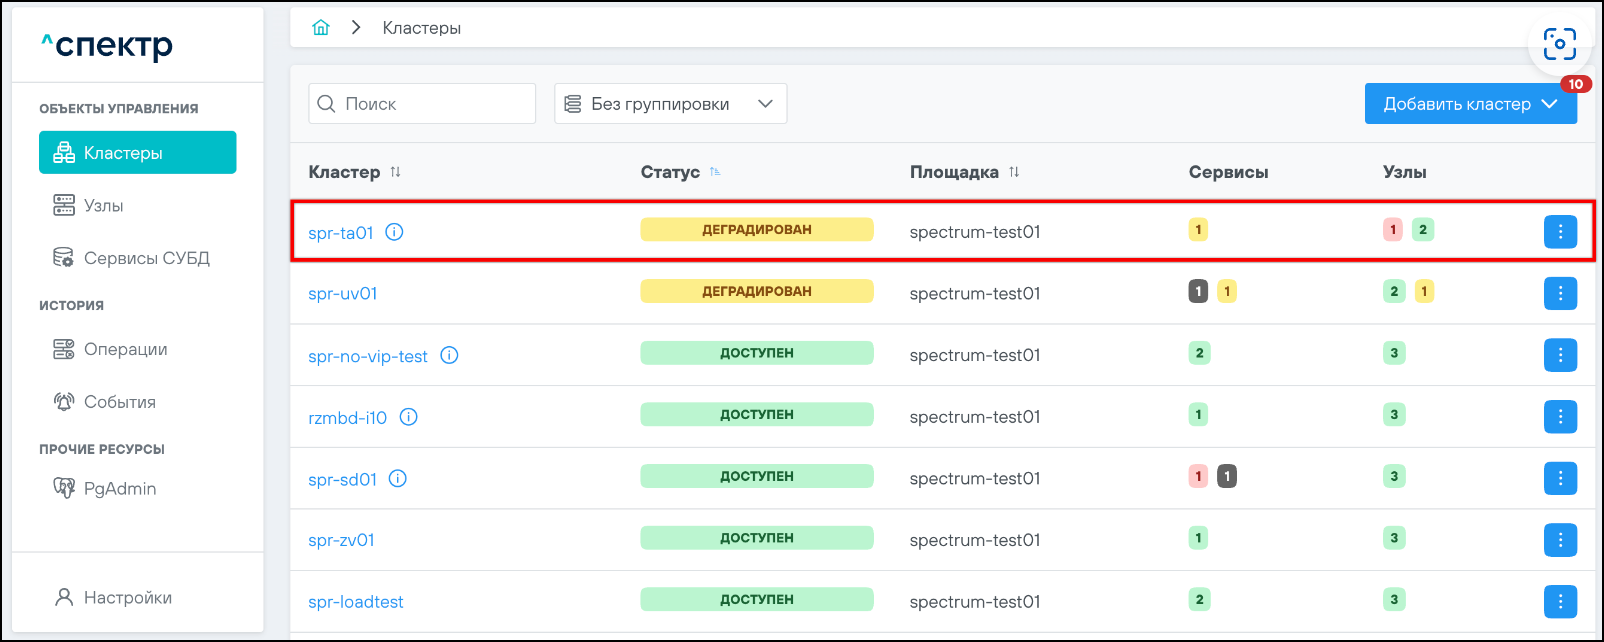Open three-dot actions menu for spr-zv01

[1559, 540]
